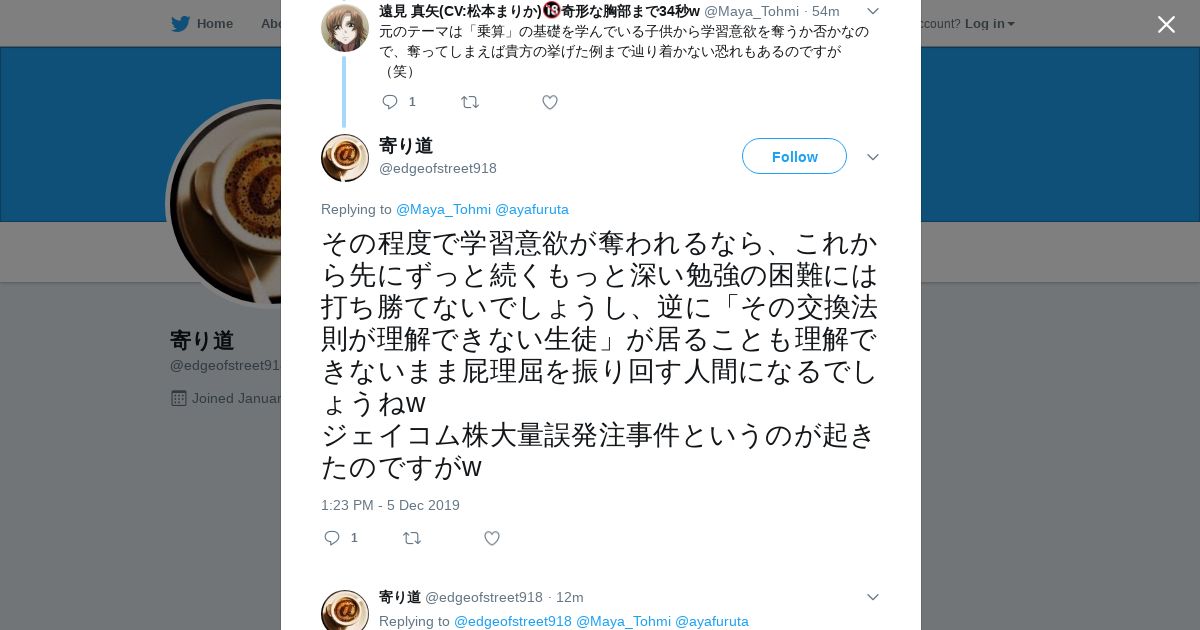Open the @ayafuruta mention link

(x=532, y=209)
